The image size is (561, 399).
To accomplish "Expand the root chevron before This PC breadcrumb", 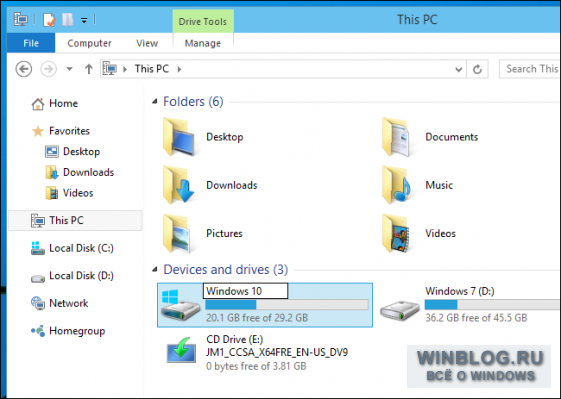I will pos(125,69).
